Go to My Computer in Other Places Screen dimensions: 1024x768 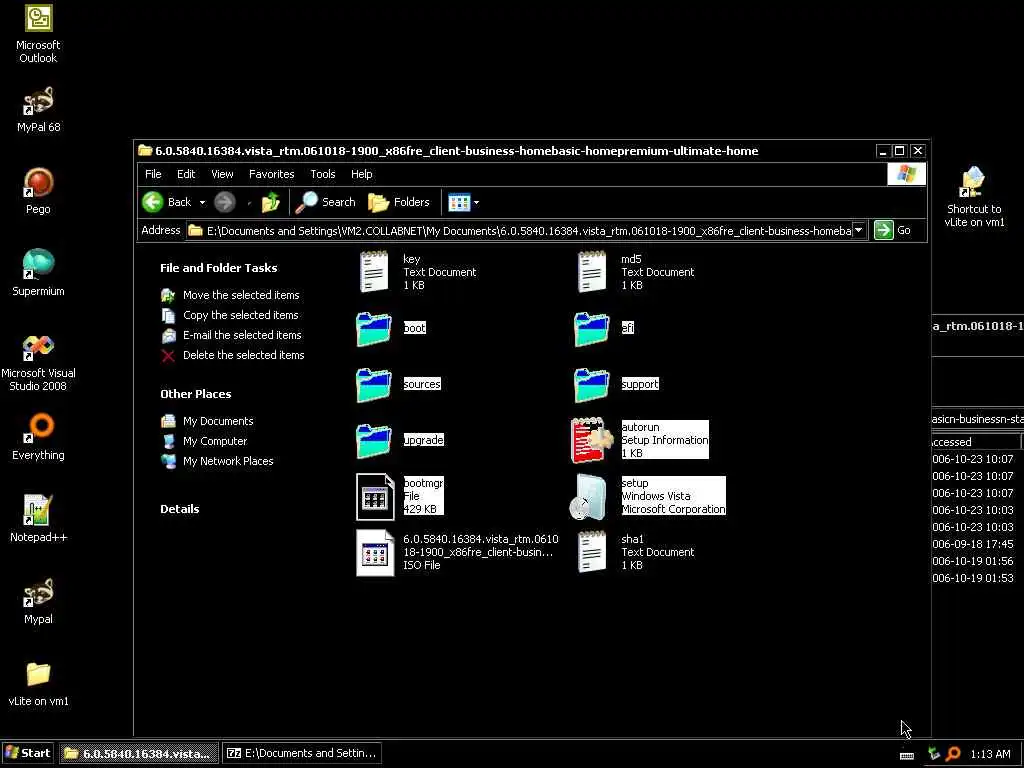click(215, 441)
